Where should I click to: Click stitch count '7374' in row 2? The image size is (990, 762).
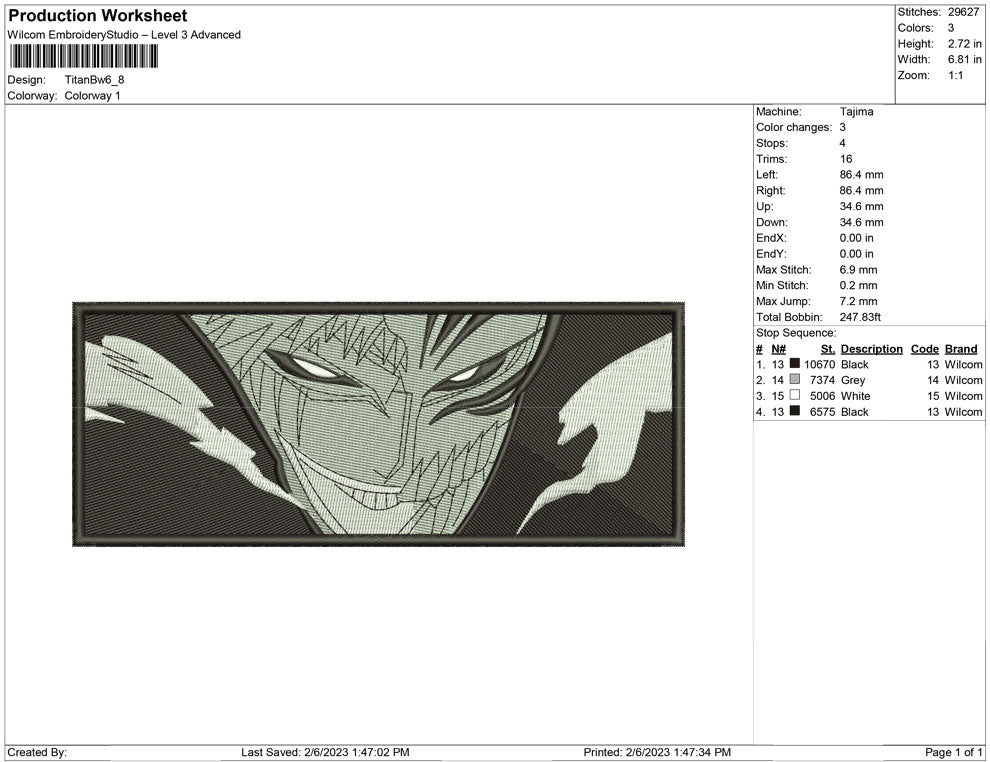pos(822,380)
